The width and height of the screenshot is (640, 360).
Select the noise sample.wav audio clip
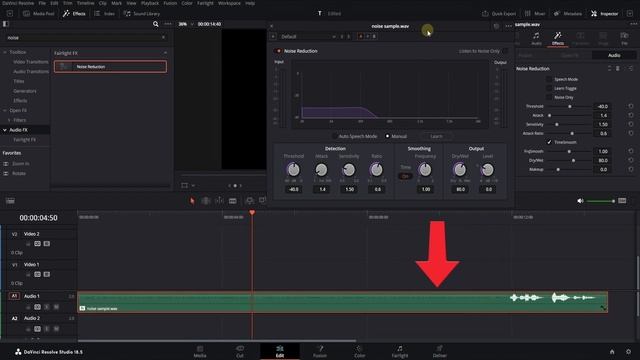tap(342, 302)
